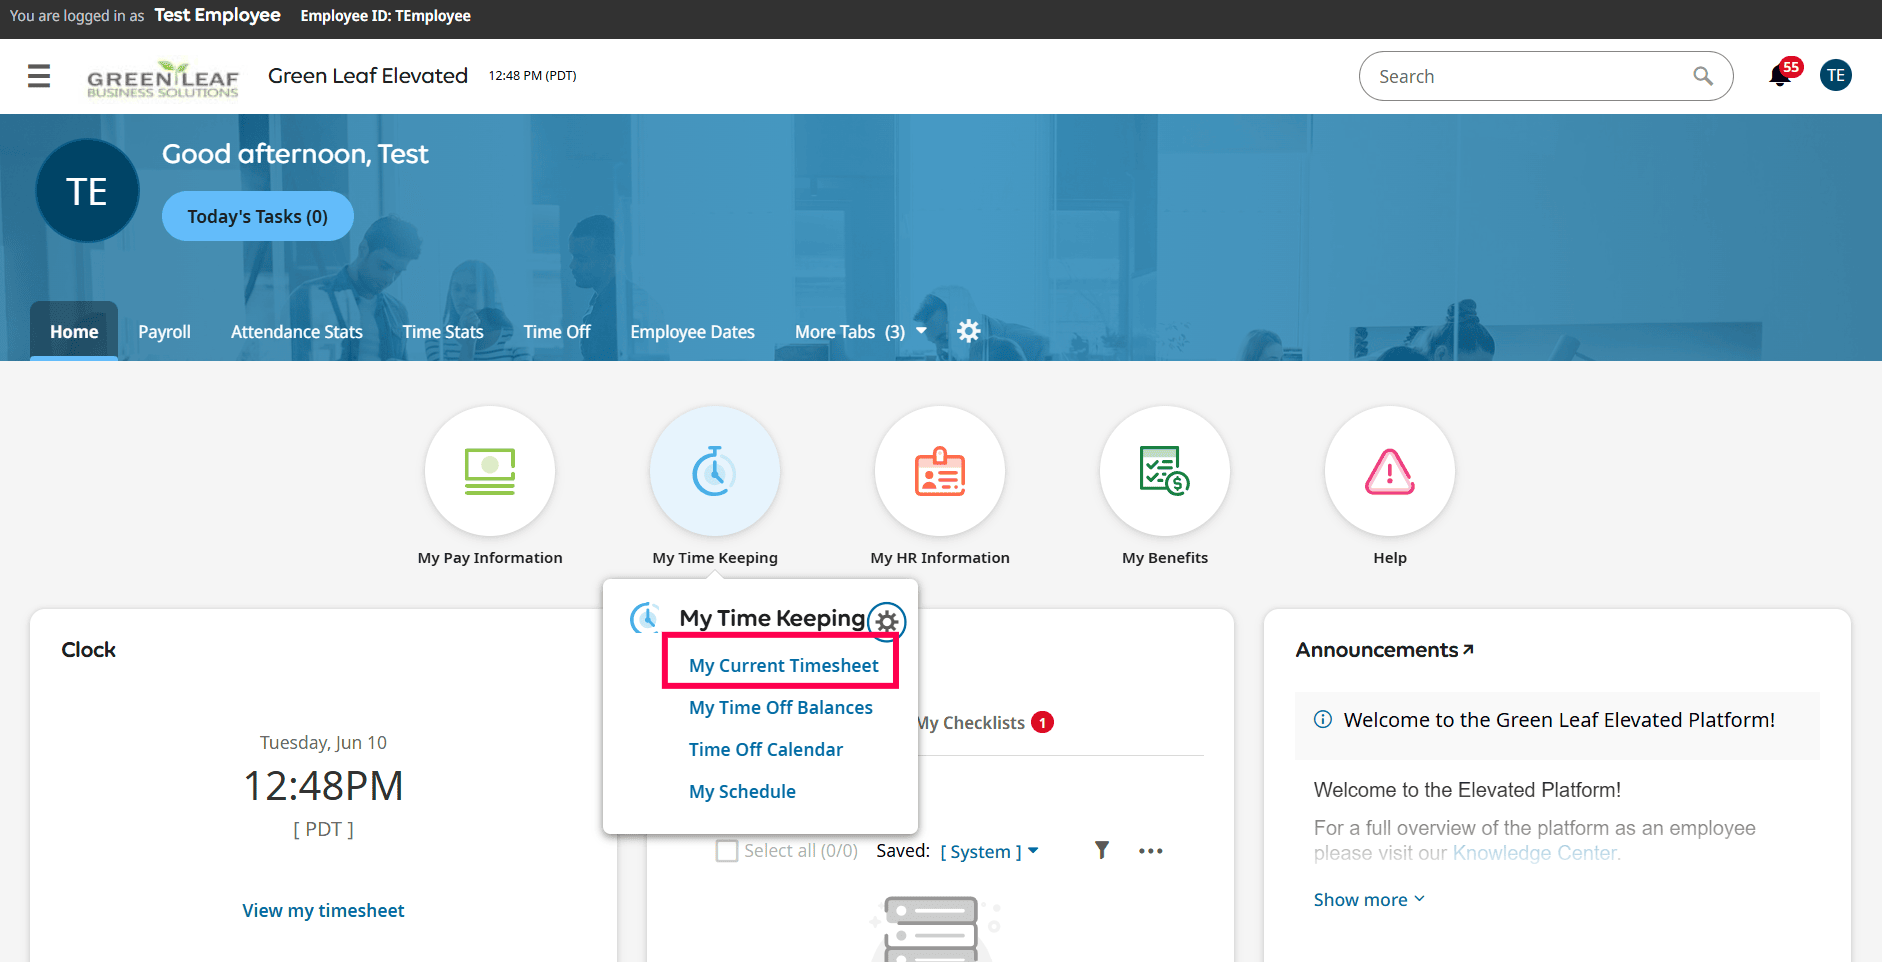This screenshot has width=1882, height=962.
Task: Switch to the Home tab
Action: 74,331
